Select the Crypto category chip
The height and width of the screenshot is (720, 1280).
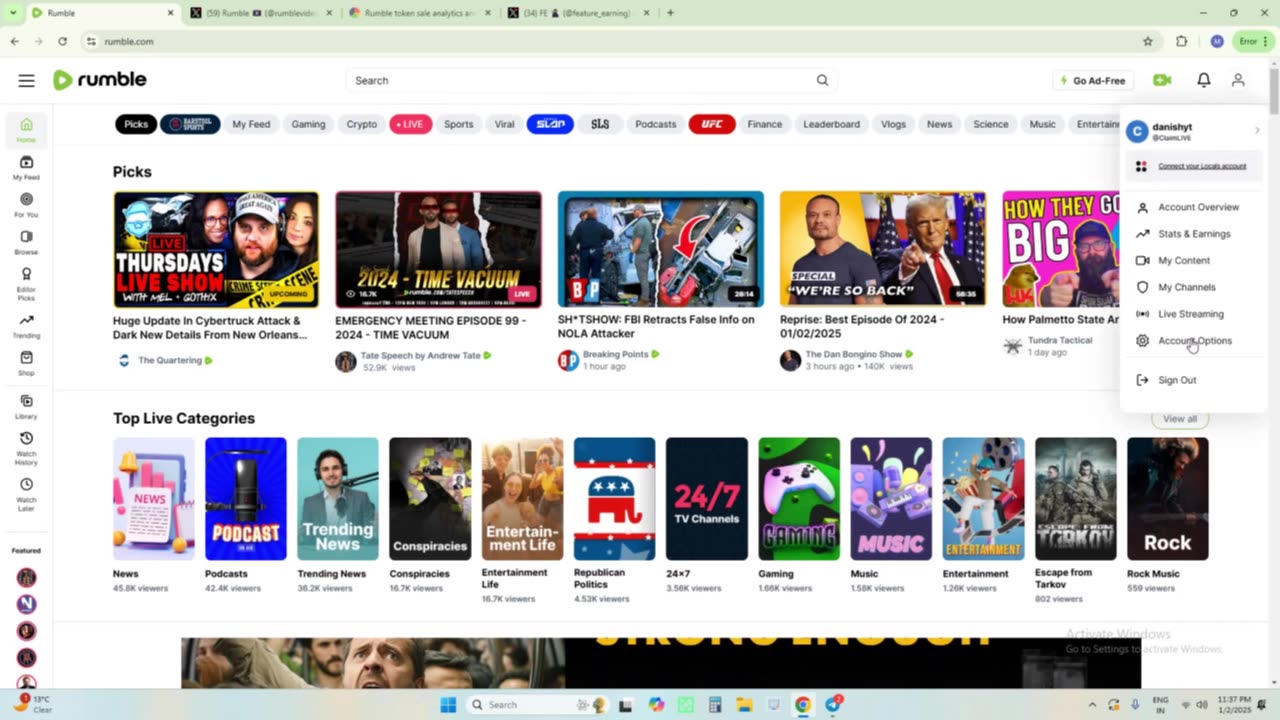(x=361, y=124)
